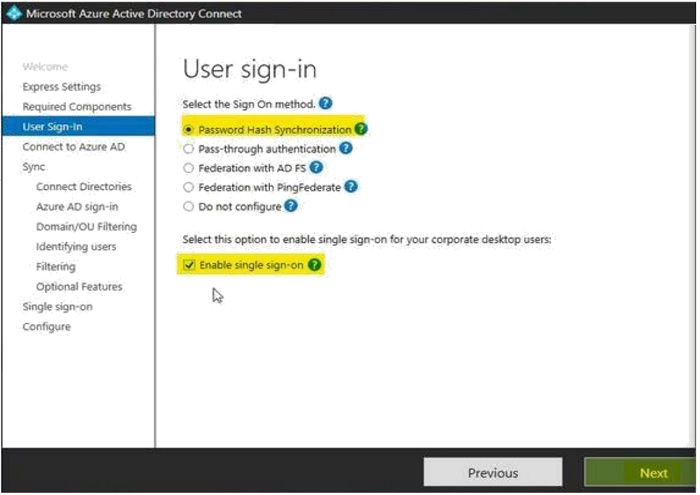Open help icon next to Password Hash Synchronization
700x495 pixels.
coord(361,129)
